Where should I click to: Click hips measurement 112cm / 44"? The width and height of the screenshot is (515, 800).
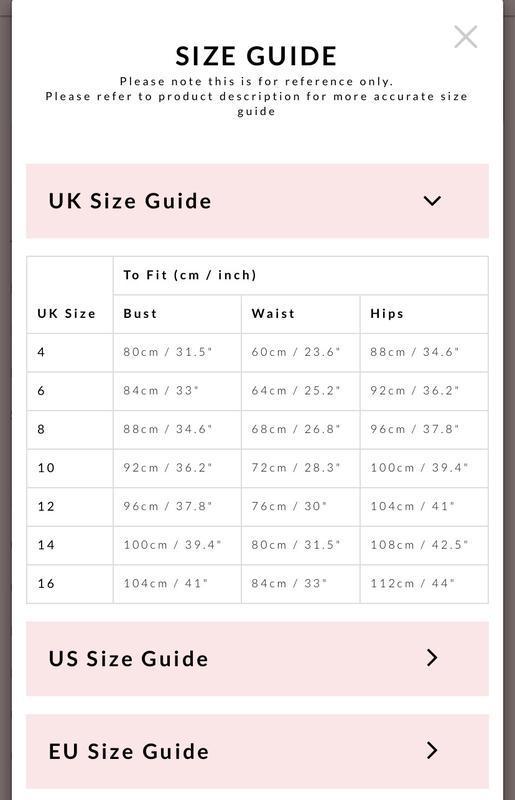point(412,584)
